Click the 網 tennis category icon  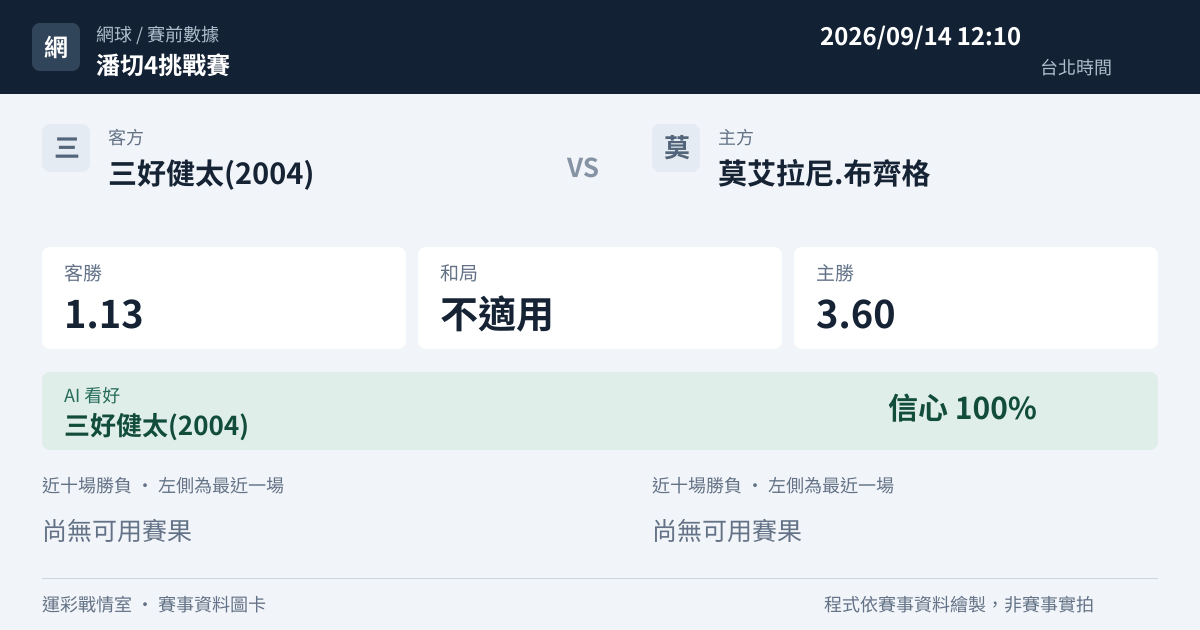(x=56, y=47)
